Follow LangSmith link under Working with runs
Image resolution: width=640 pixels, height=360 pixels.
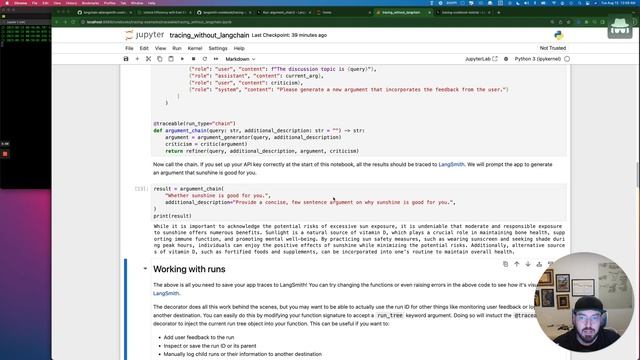(166, 293)
